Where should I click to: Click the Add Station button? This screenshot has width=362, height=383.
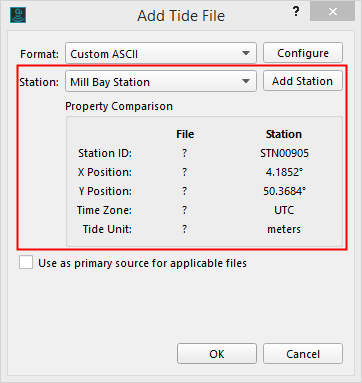(x=303, y=81)
